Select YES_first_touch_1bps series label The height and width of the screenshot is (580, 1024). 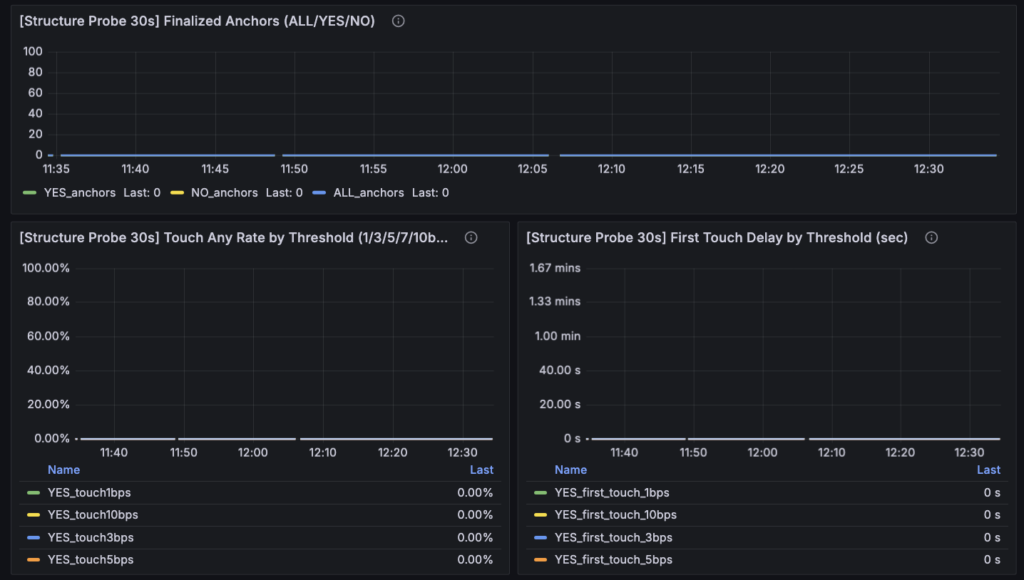pyautogui.click(x=611, y=493)
